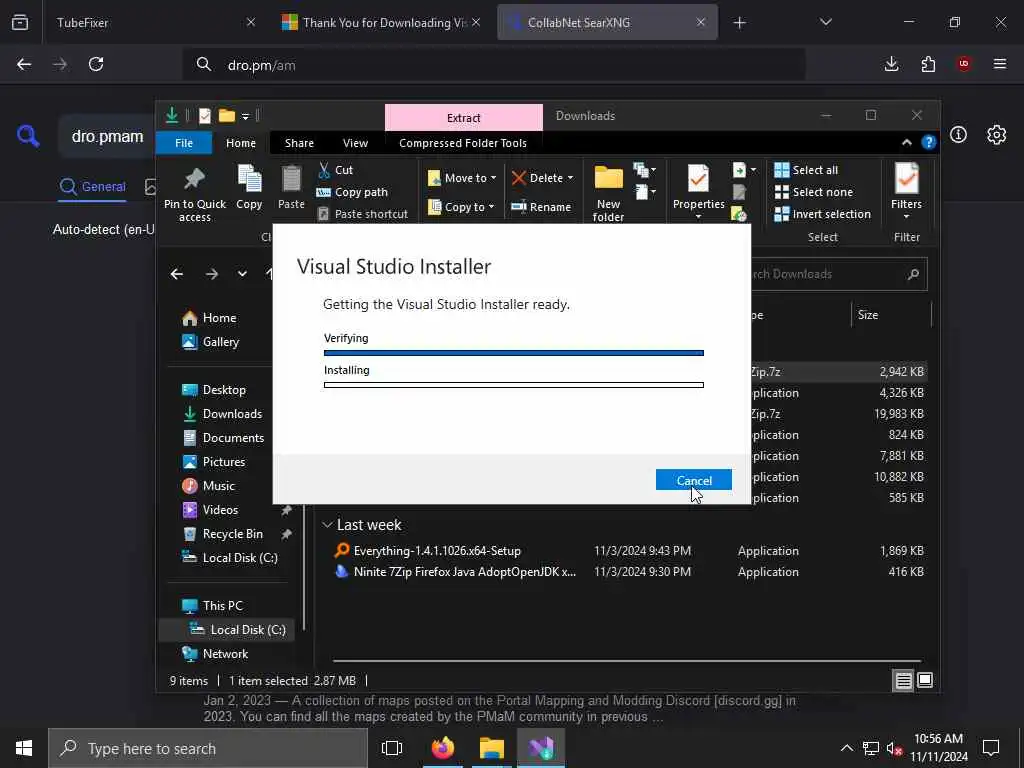Click the Explorer forward arrow
This screenshot has height=768, width=1024.
pyautogui.click(x=212, y=274)
